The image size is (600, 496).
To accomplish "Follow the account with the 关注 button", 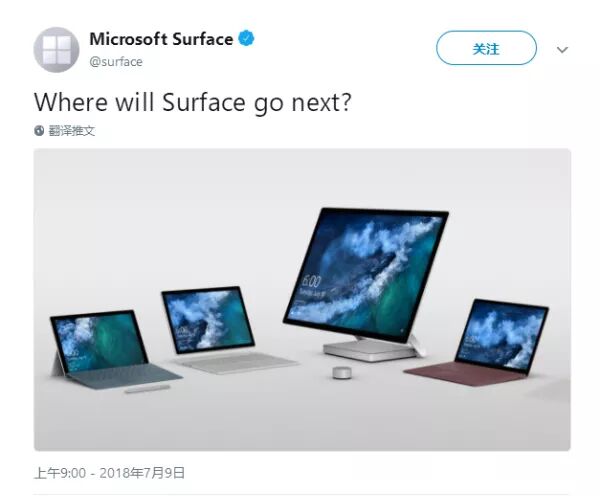I will point(486,48).
